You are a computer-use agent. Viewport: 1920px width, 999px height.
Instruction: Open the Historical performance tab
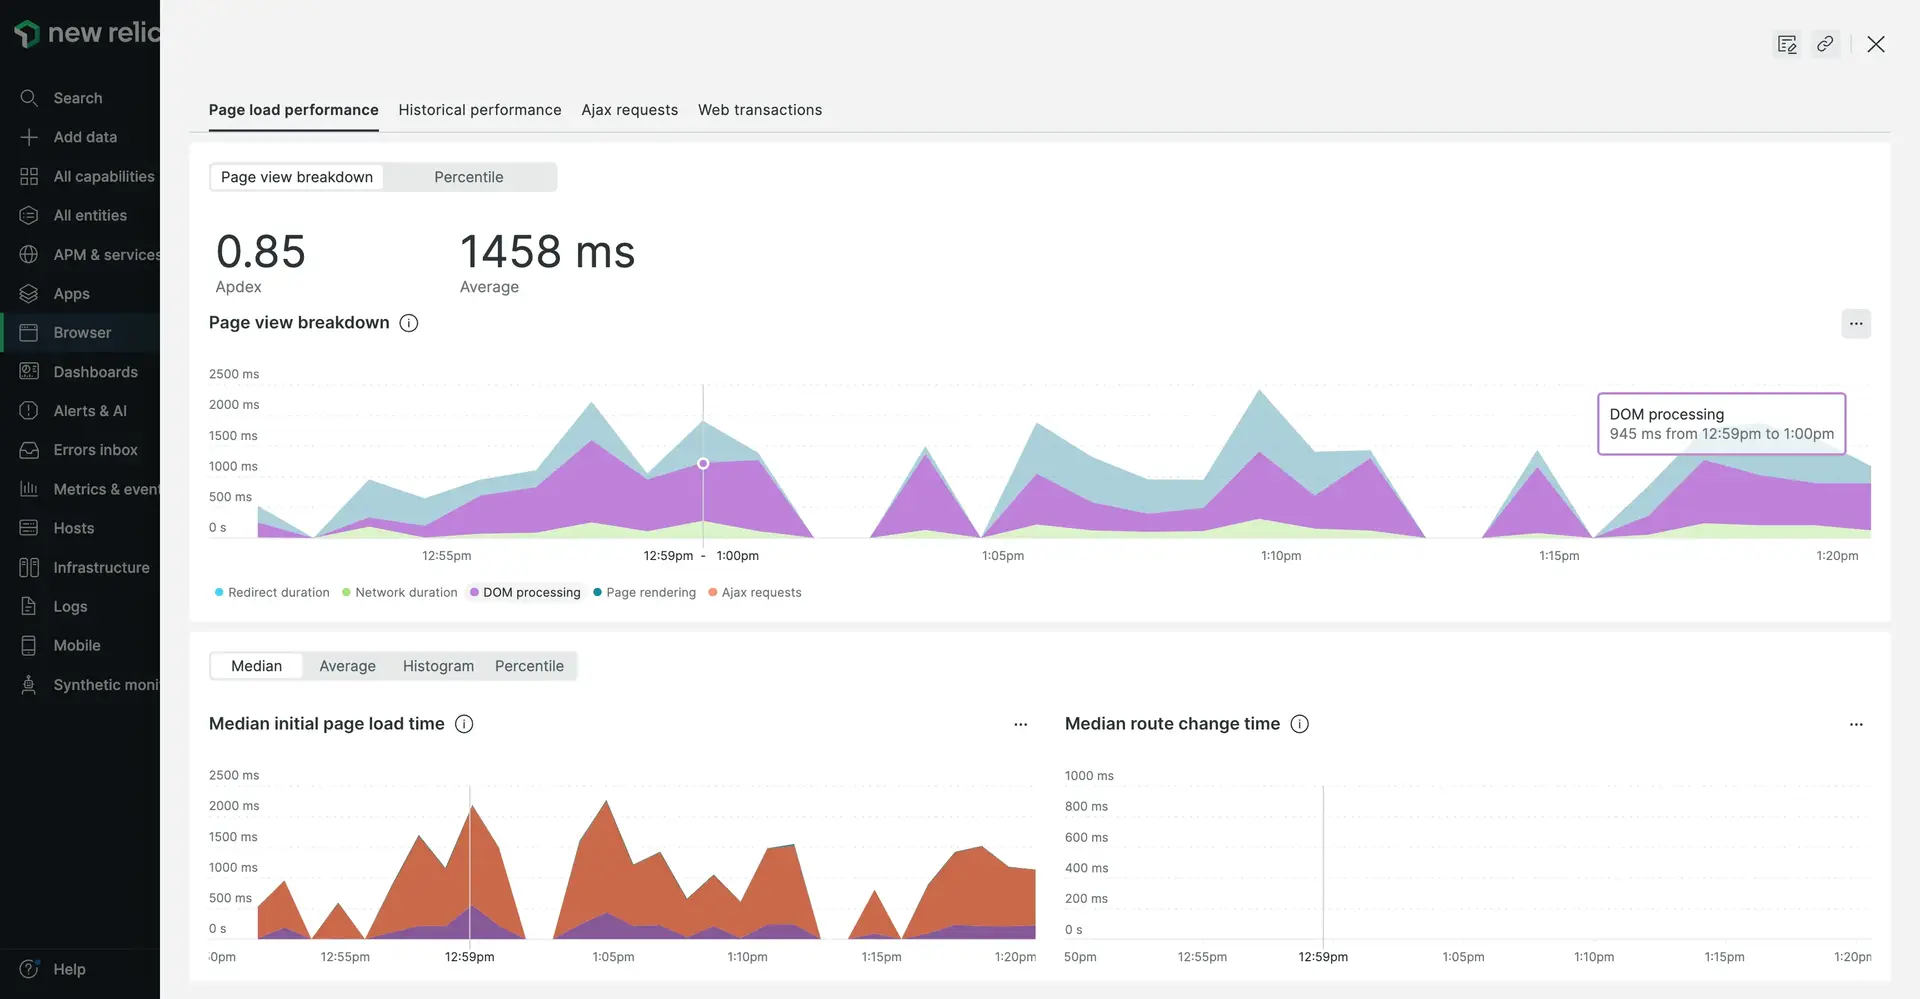point(479,110)
